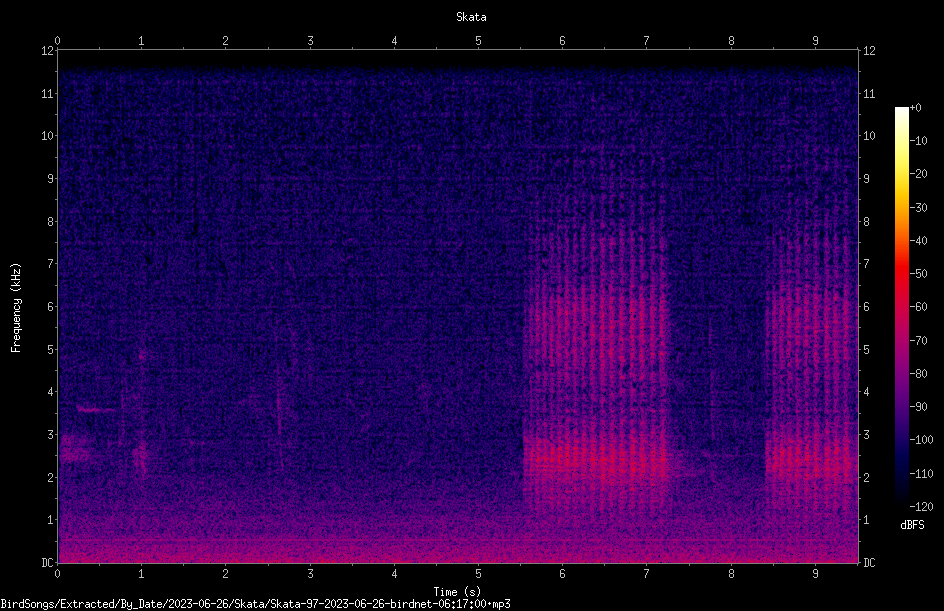
Task: Click the "3" tick on the bottom time axis
Action: click(x=310, y=574)
